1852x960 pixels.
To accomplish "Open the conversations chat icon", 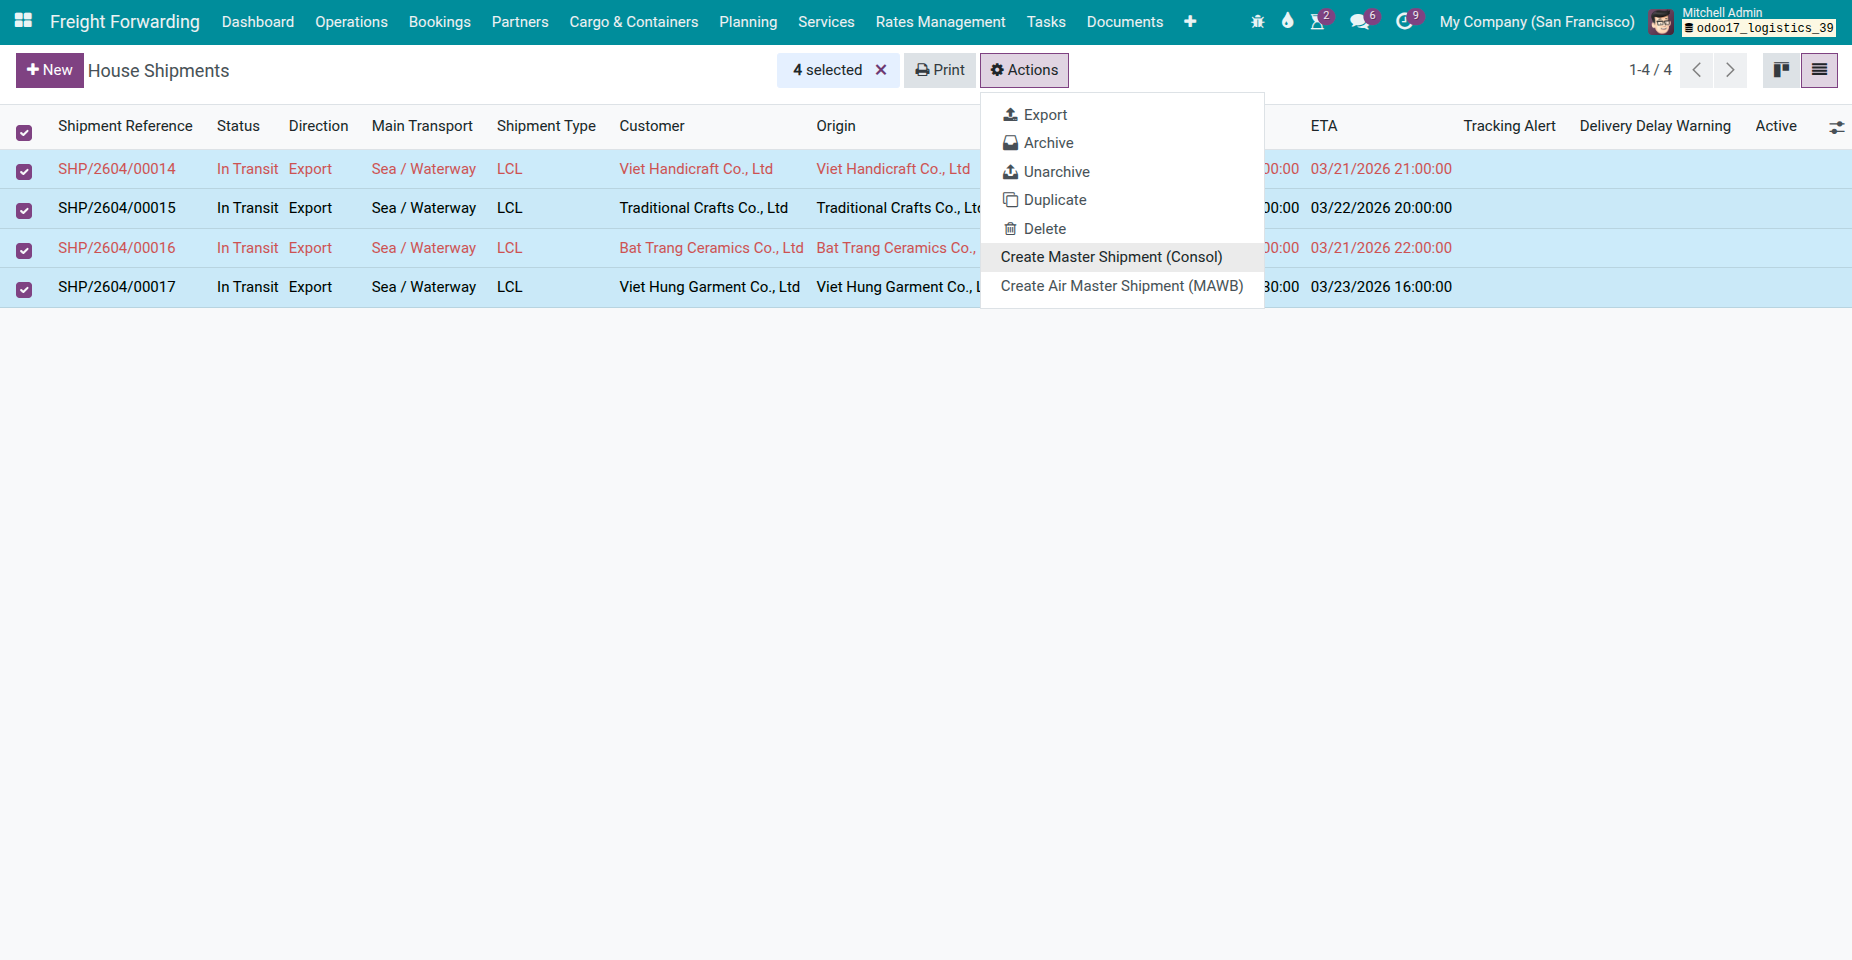I will click(x=1360, y=21).
